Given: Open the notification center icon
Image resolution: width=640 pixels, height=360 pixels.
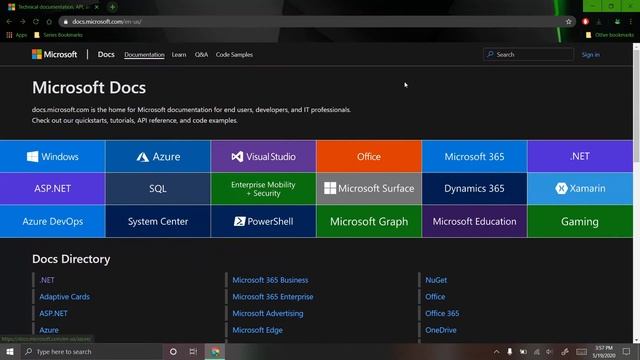Looking at the screenshot, I should pyautogui.click(x=627, y=351).
